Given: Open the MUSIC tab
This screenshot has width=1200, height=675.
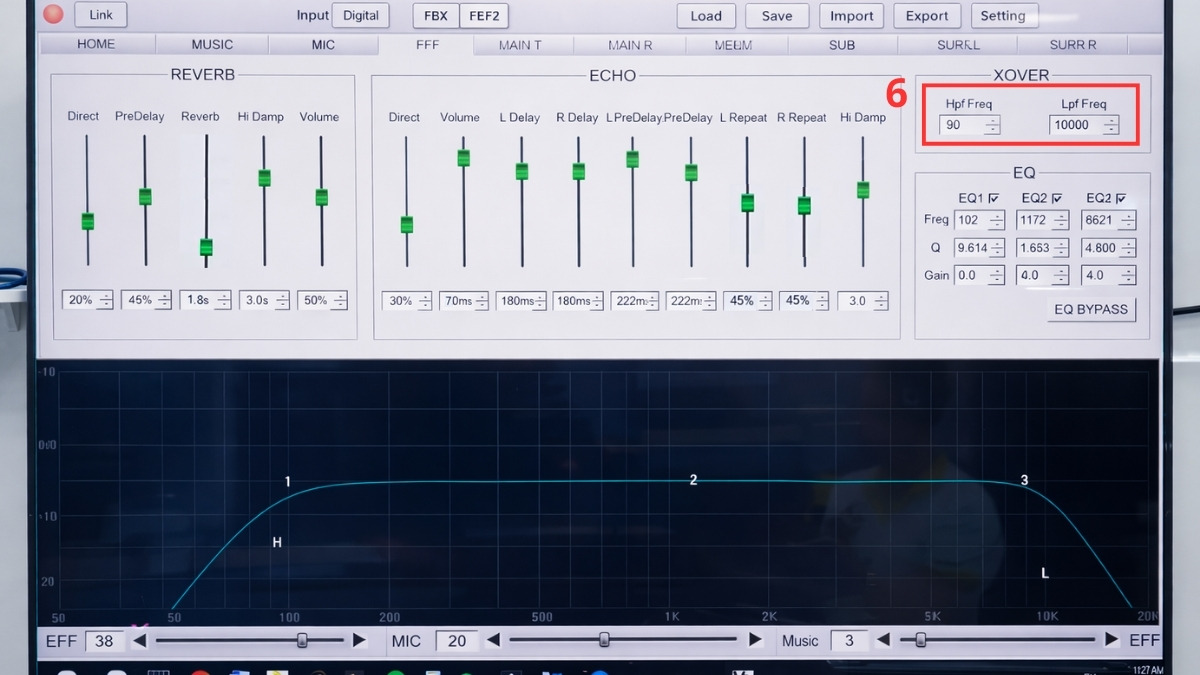Looking at the screenshot, I should 211,44.
